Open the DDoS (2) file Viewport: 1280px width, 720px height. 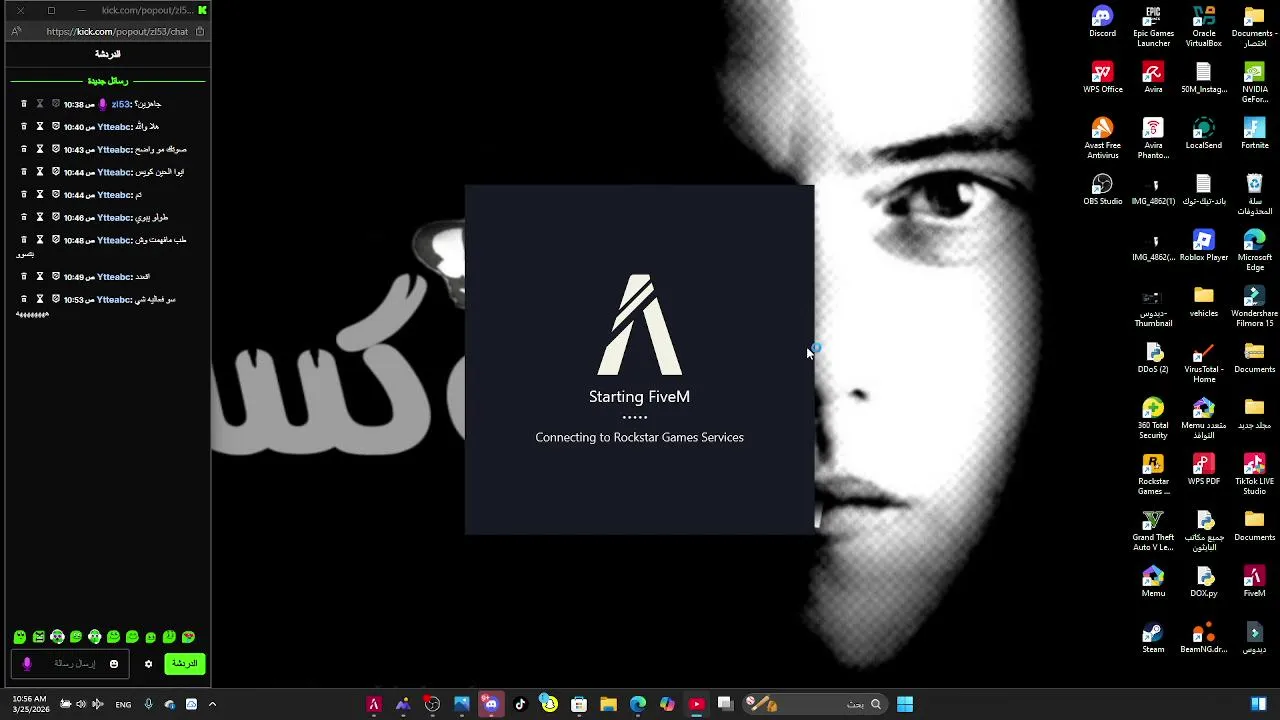[1153, 358]
